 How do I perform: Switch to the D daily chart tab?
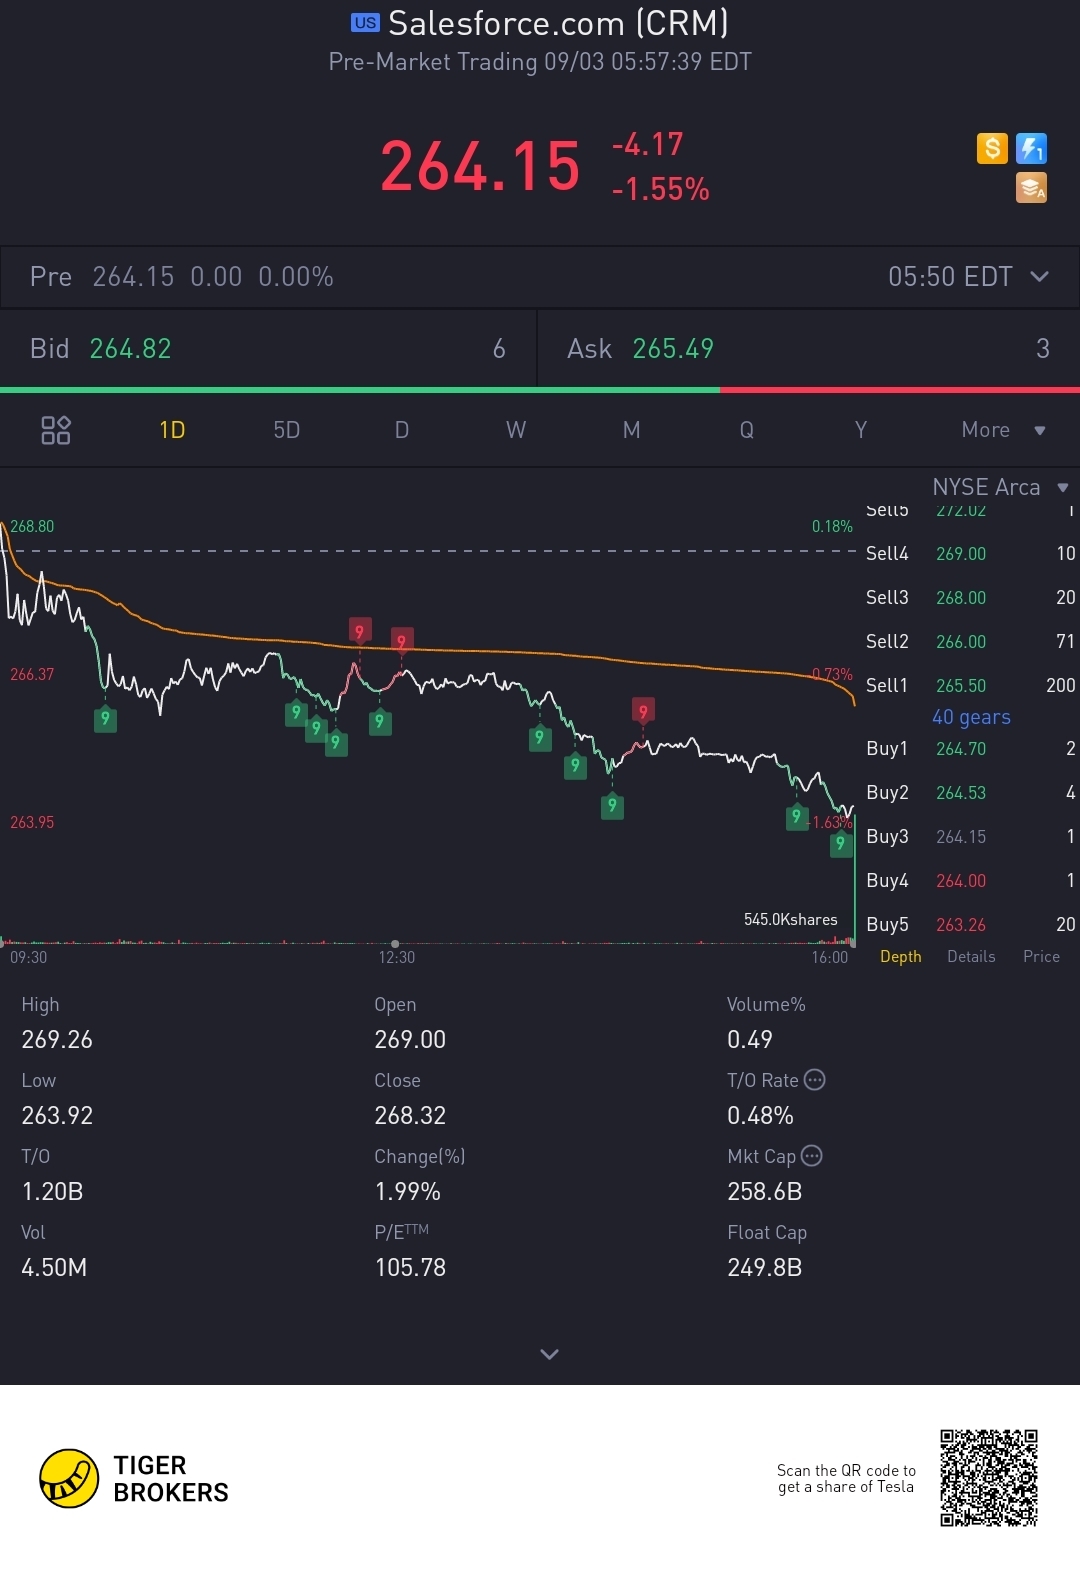coord(402,430)
